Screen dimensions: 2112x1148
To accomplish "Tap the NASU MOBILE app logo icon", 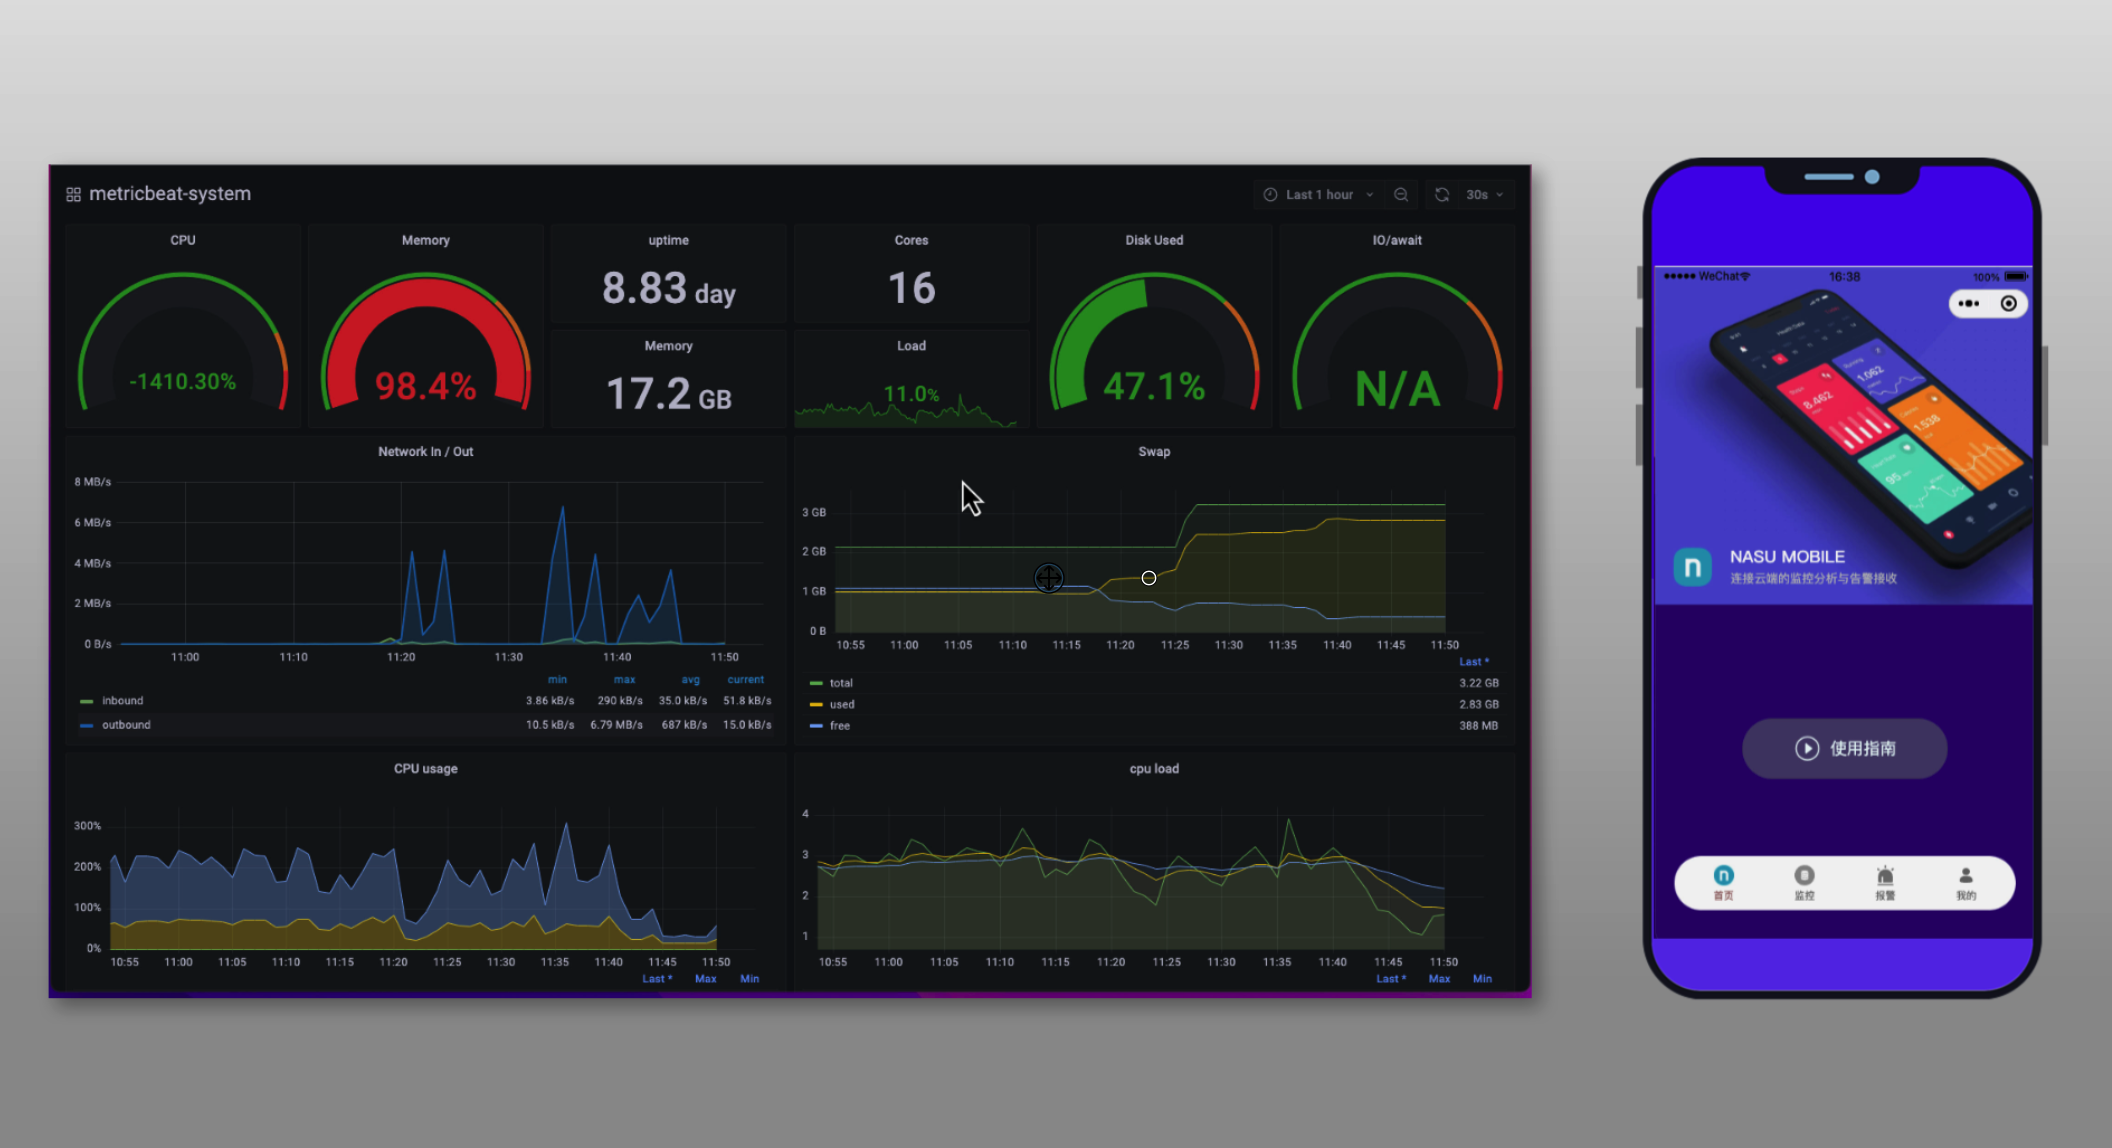I will (1692, 568).
